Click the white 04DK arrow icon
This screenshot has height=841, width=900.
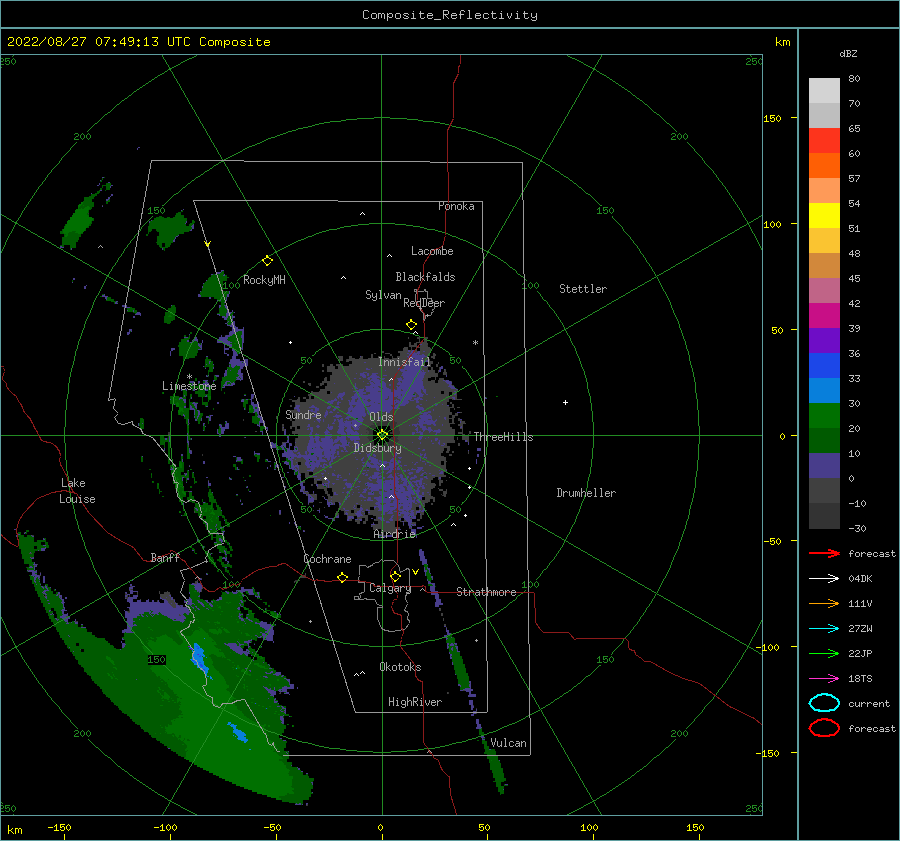click(x=824, y=578)
